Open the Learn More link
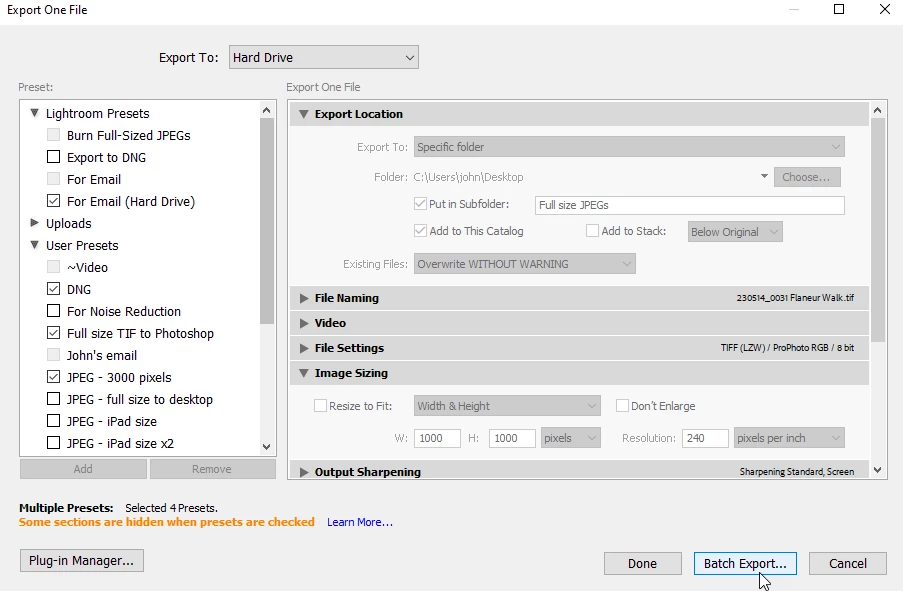 click(360, 522)
